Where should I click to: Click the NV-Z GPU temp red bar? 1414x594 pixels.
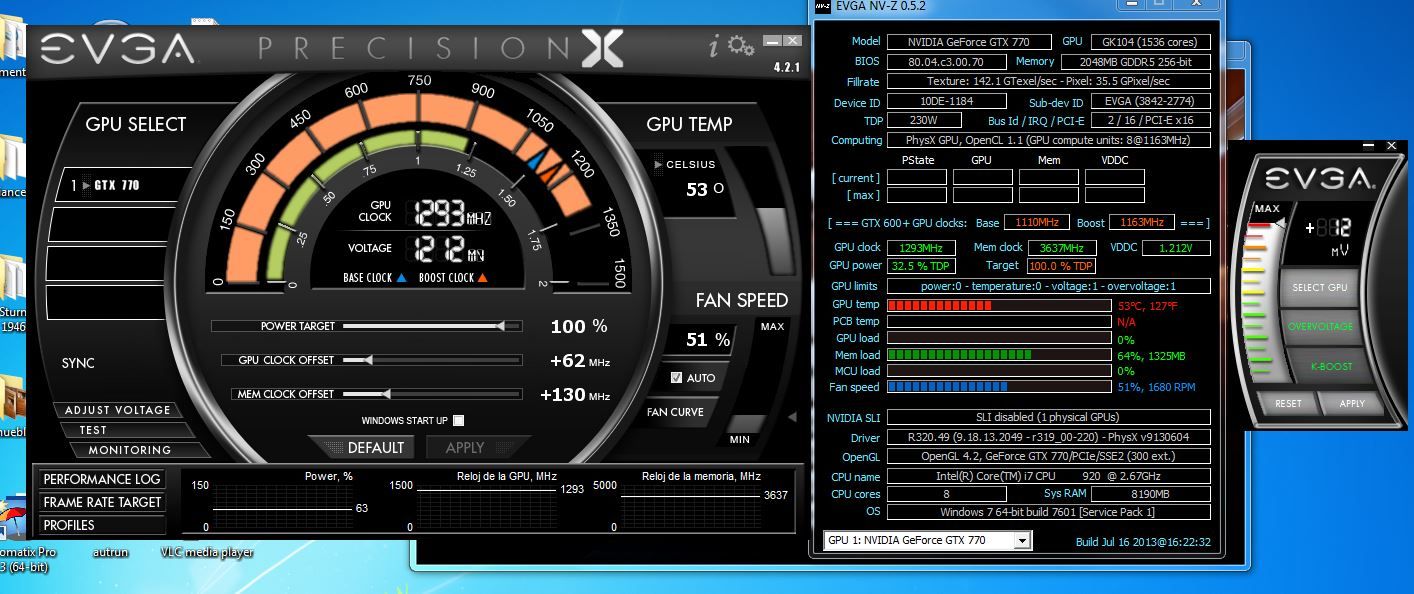(x=999, y=305)
